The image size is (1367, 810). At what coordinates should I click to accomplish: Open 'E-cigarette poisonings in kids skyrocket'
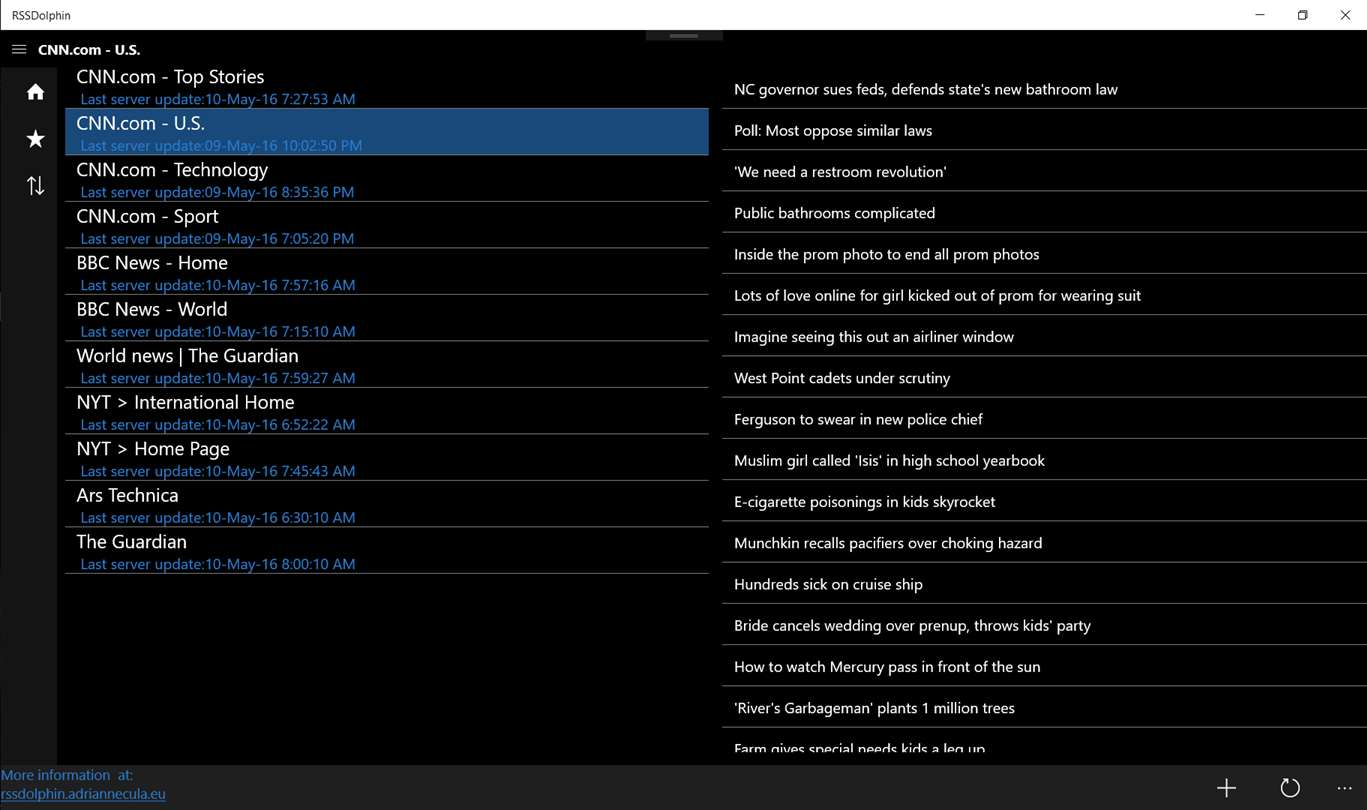(x=1044, y=501)
